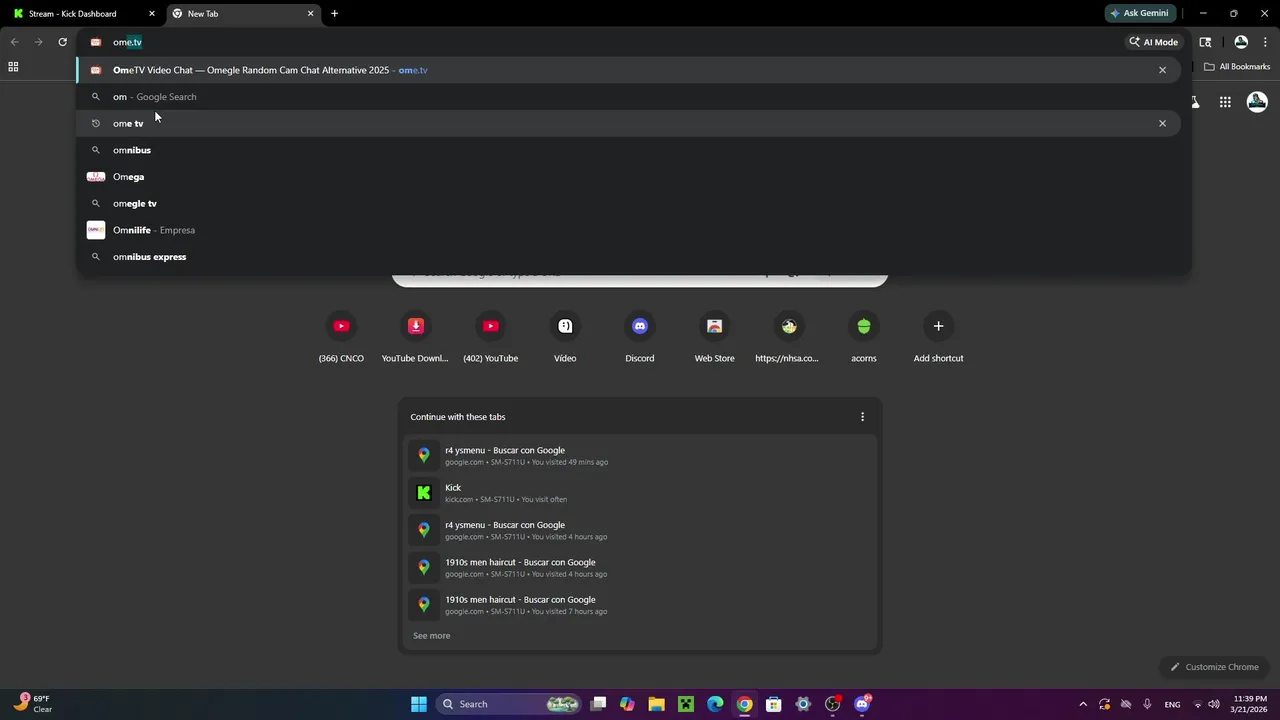Viewport: 1280px width, 720px height.
Task: Click the browser back arrow
Action: tap(14, 42)
